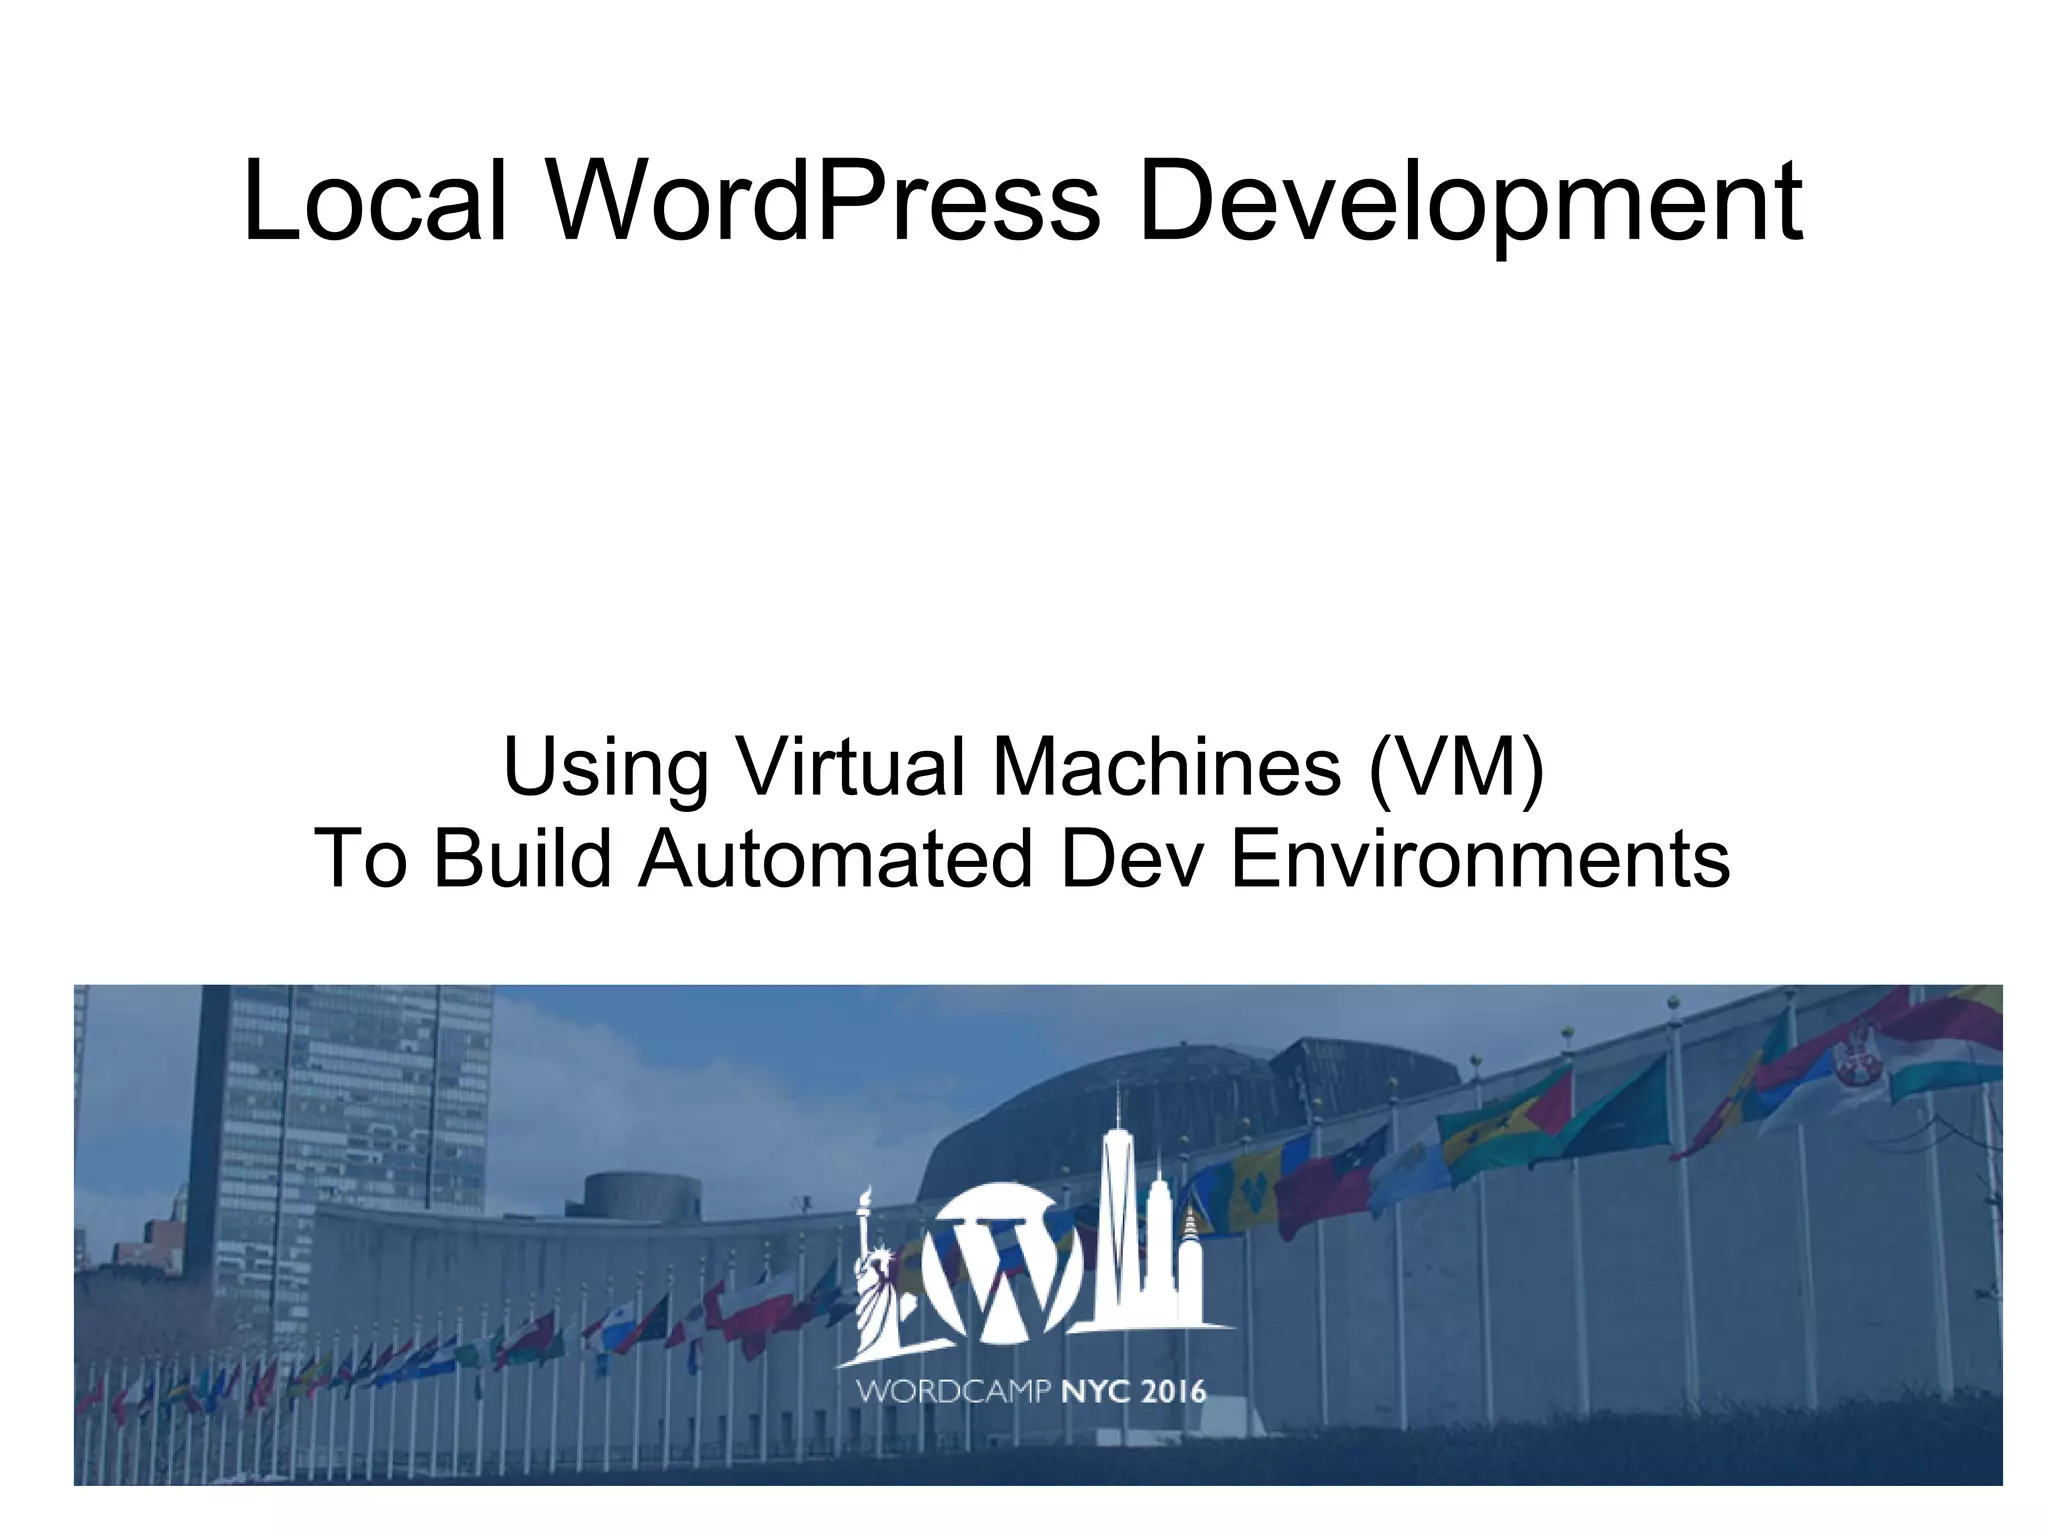Viewport: 2048px width, 1535px height.
Task: Click the "NYC 2016" bold text
Action: point(1133,1391)
